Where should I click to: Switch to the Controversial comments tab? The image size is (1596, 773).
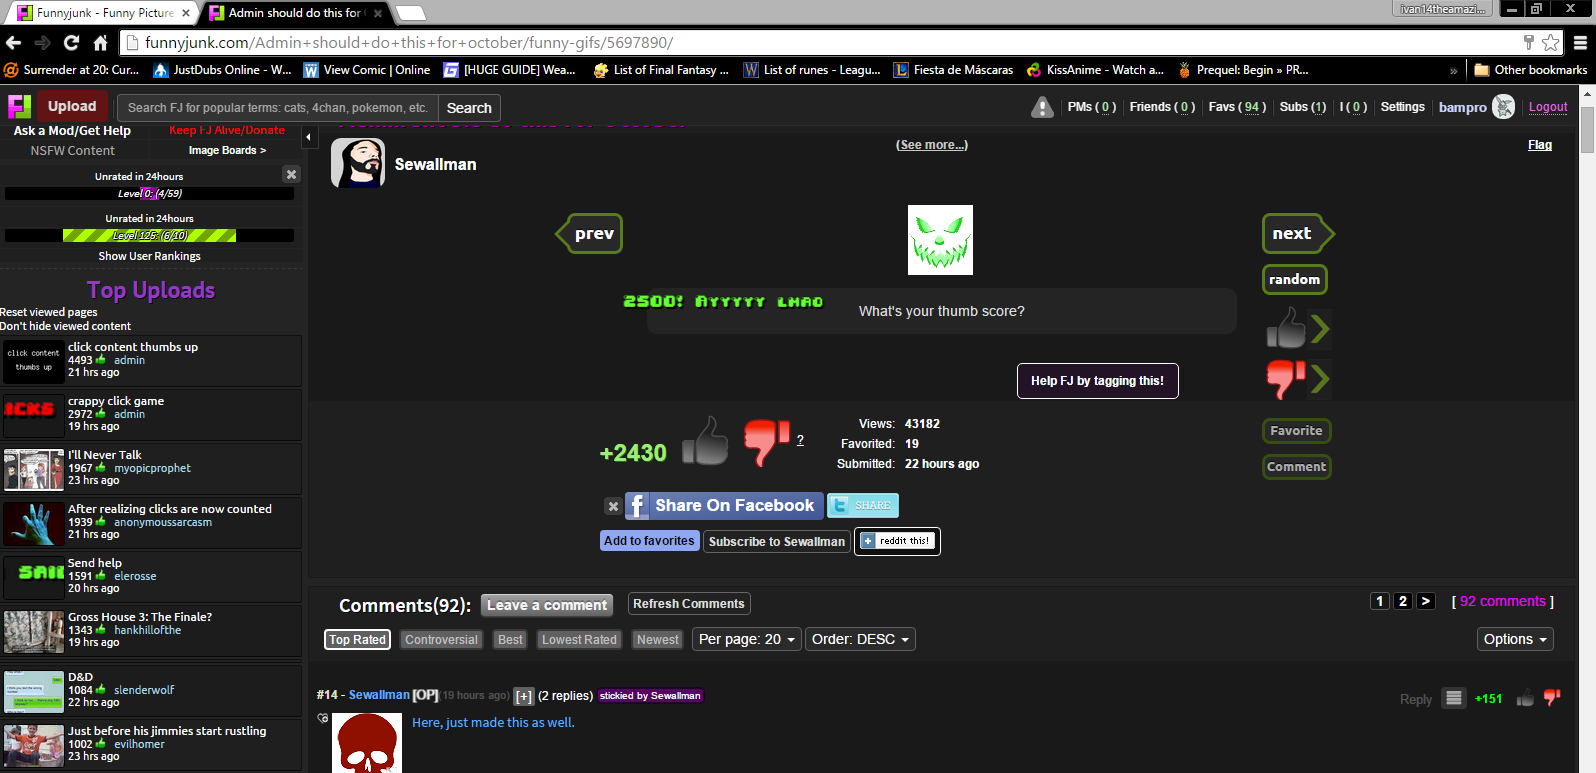pos(441,639)
